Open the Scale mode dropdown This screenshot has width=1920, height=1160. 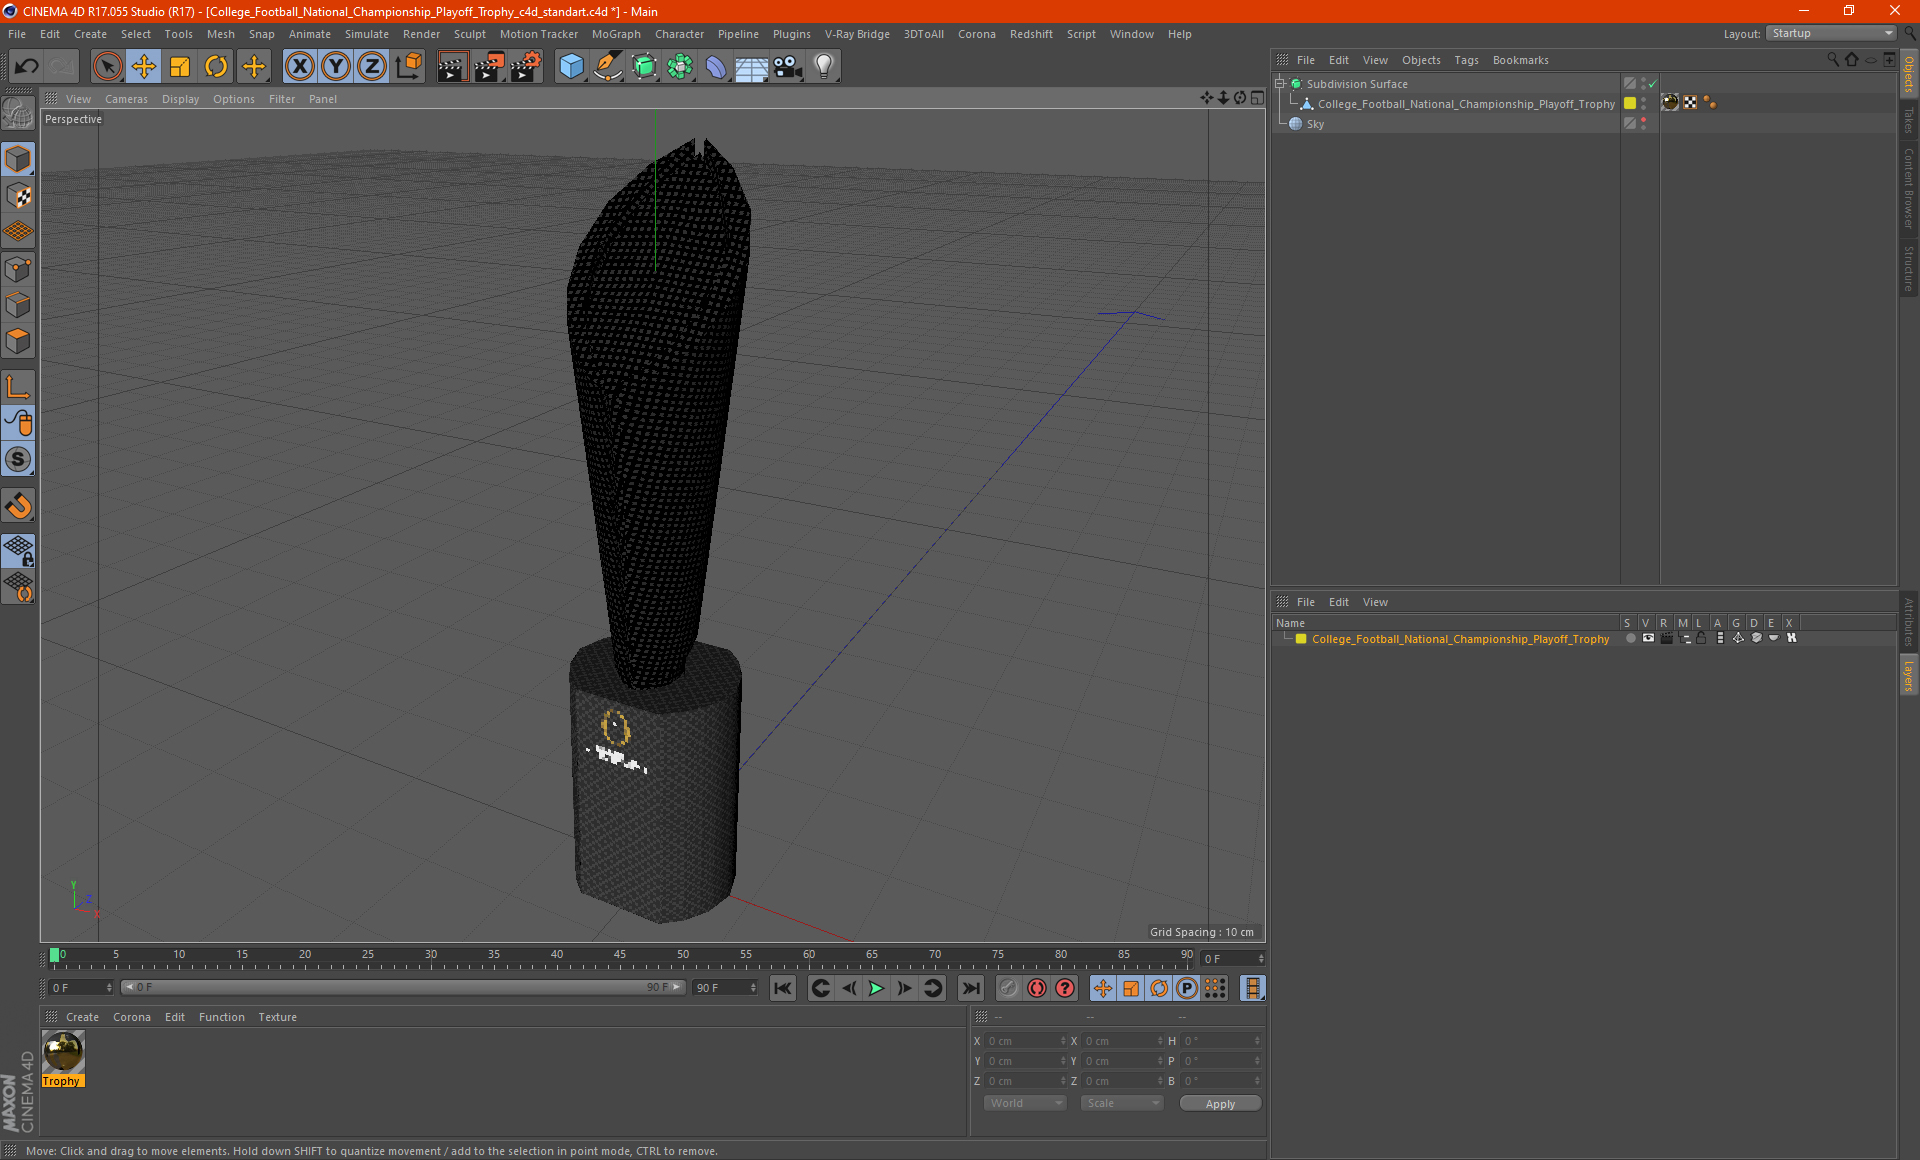pyautogui.click(x=1123, y=1103)
